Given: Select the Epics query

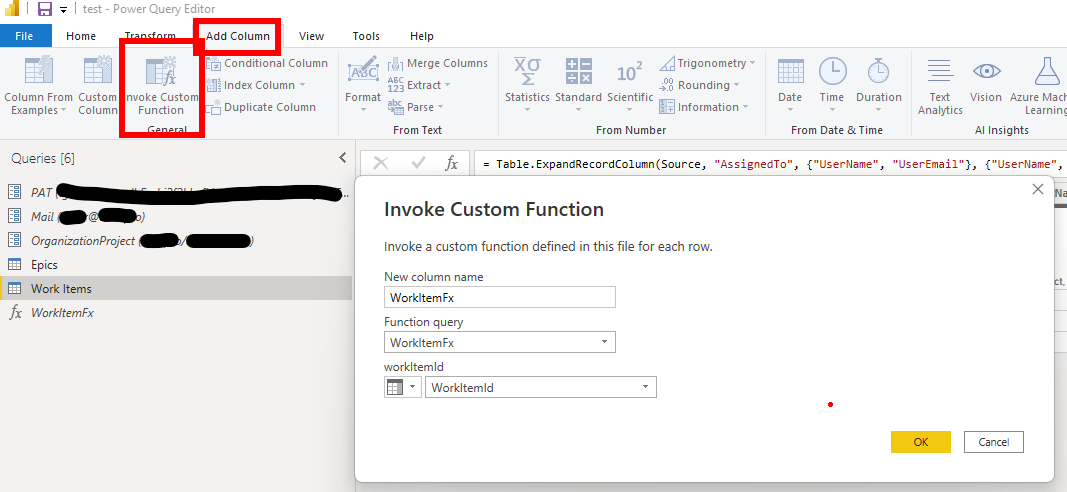Looking at the screenshot, I should coord(176,265).
